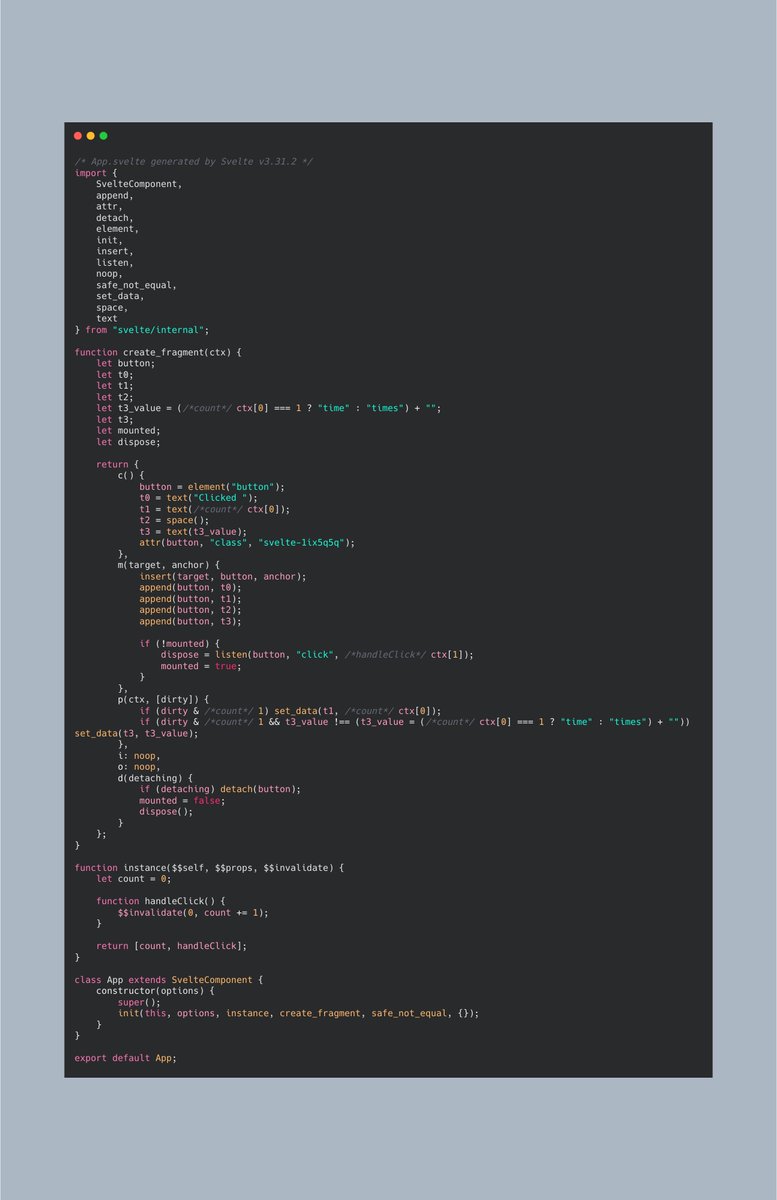Click the "if (!mounted) {" line

pyautogui.click(x=180, y=644)
